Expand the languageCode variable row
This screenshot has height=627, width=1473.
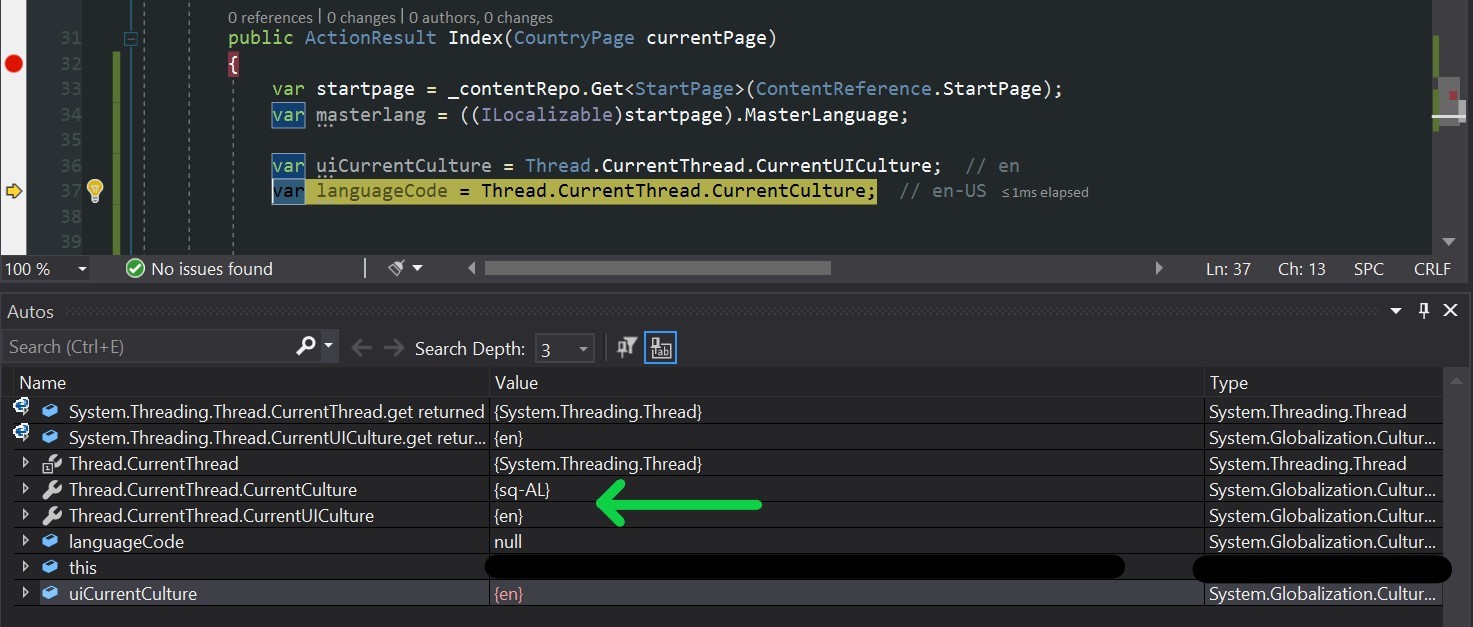[26, 542]
